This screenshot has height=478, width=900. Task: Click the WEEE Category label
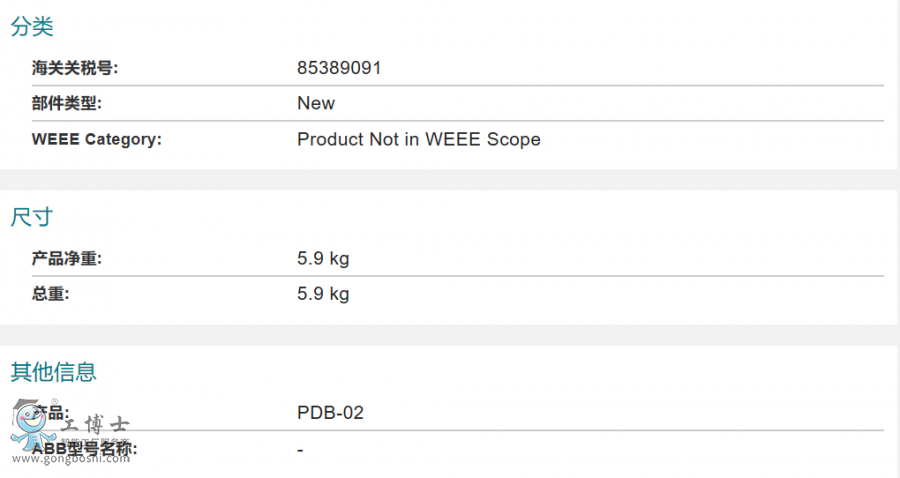(x=97, y=139)
